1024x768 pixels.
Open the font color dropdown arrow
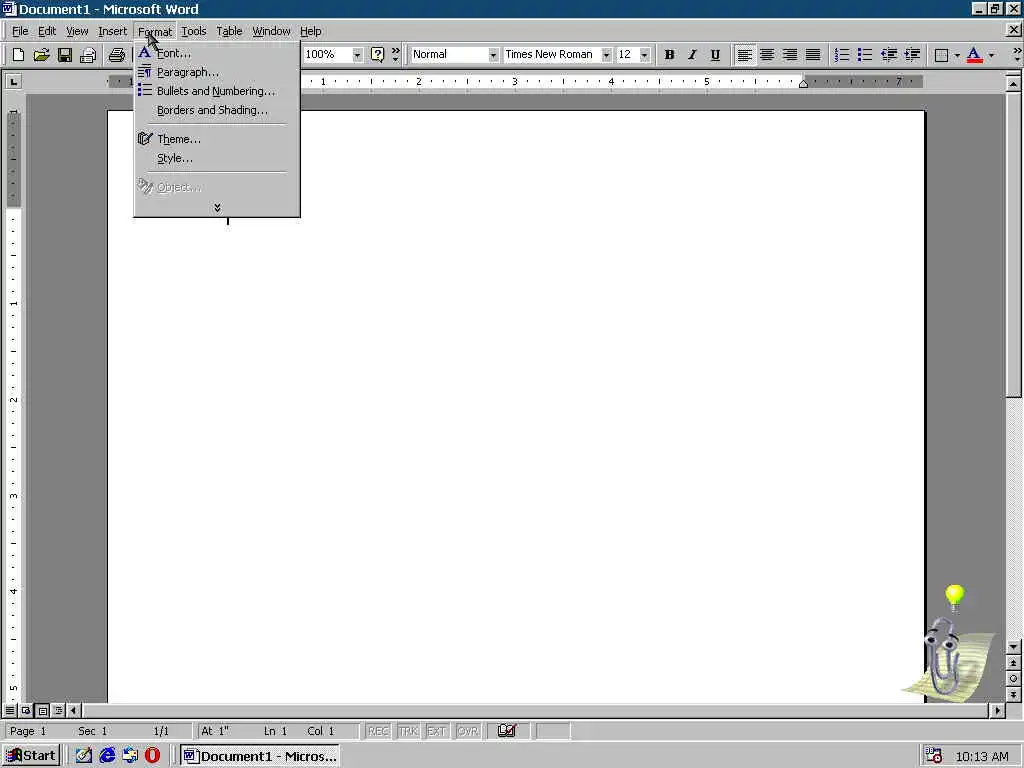click(x=991, y=56)
